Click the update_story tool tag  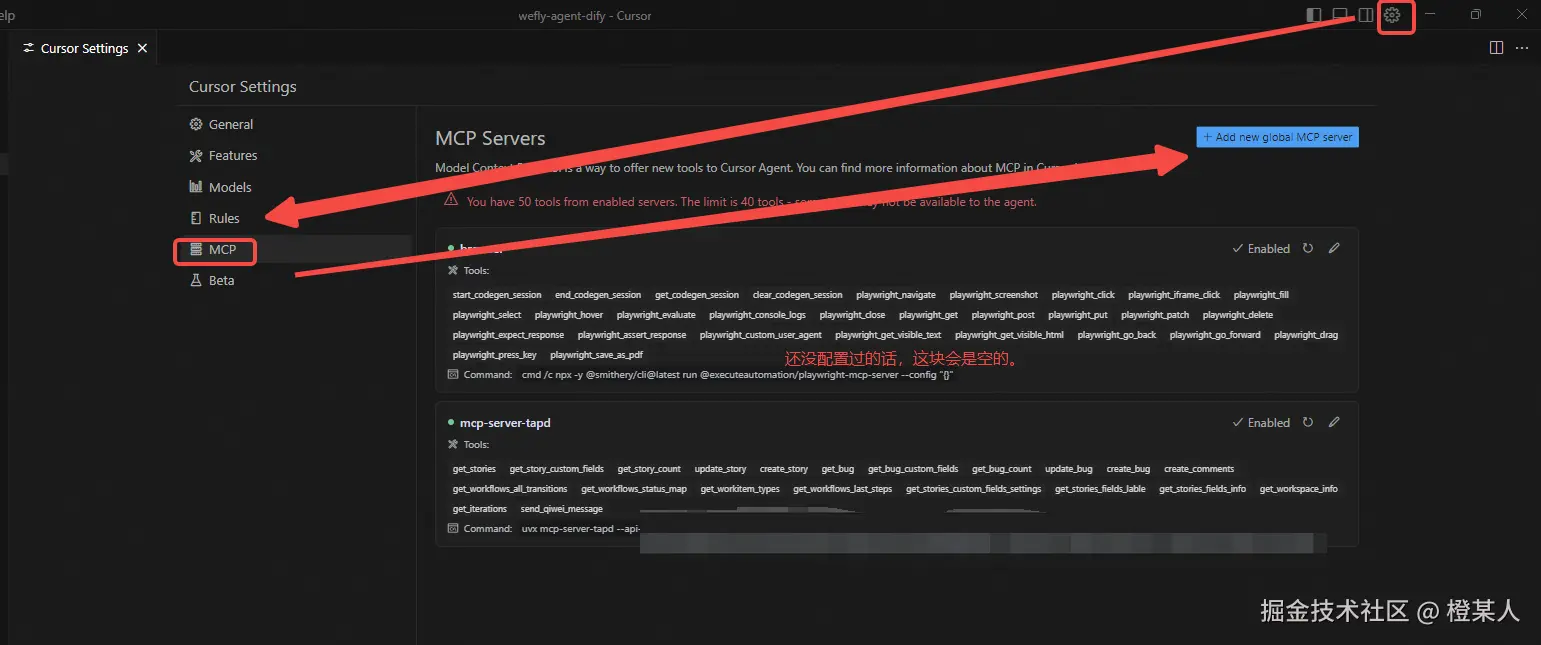click(720, 469)
